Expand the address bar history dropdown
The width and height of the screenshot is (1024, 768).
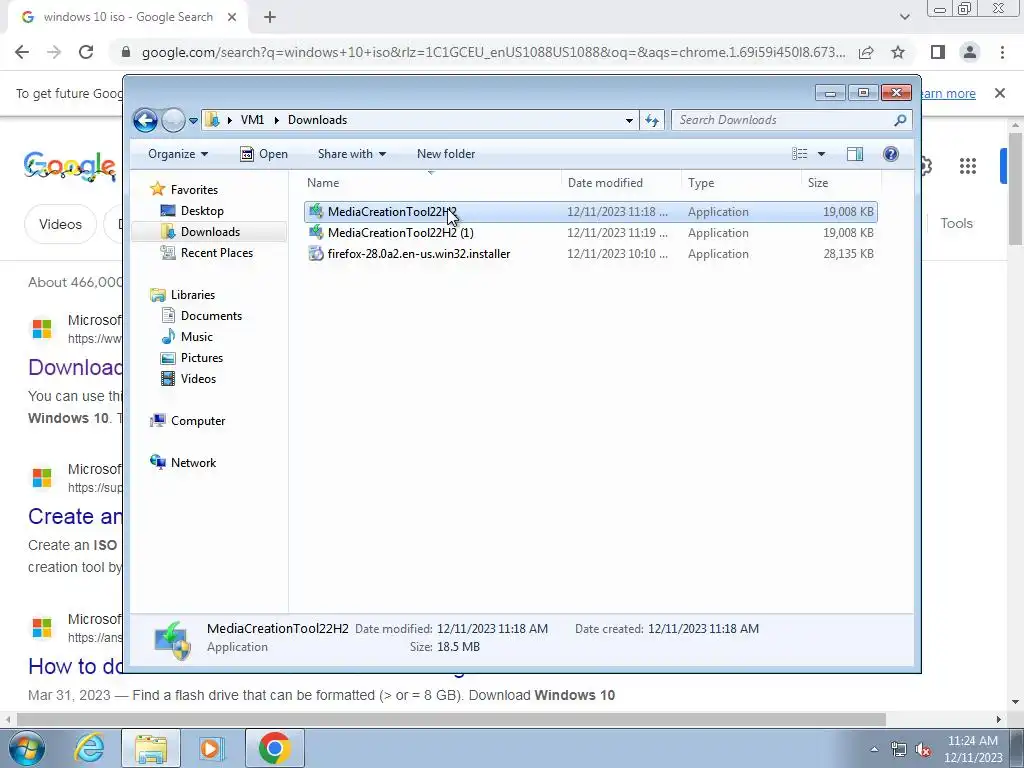[x=629, y=120]
